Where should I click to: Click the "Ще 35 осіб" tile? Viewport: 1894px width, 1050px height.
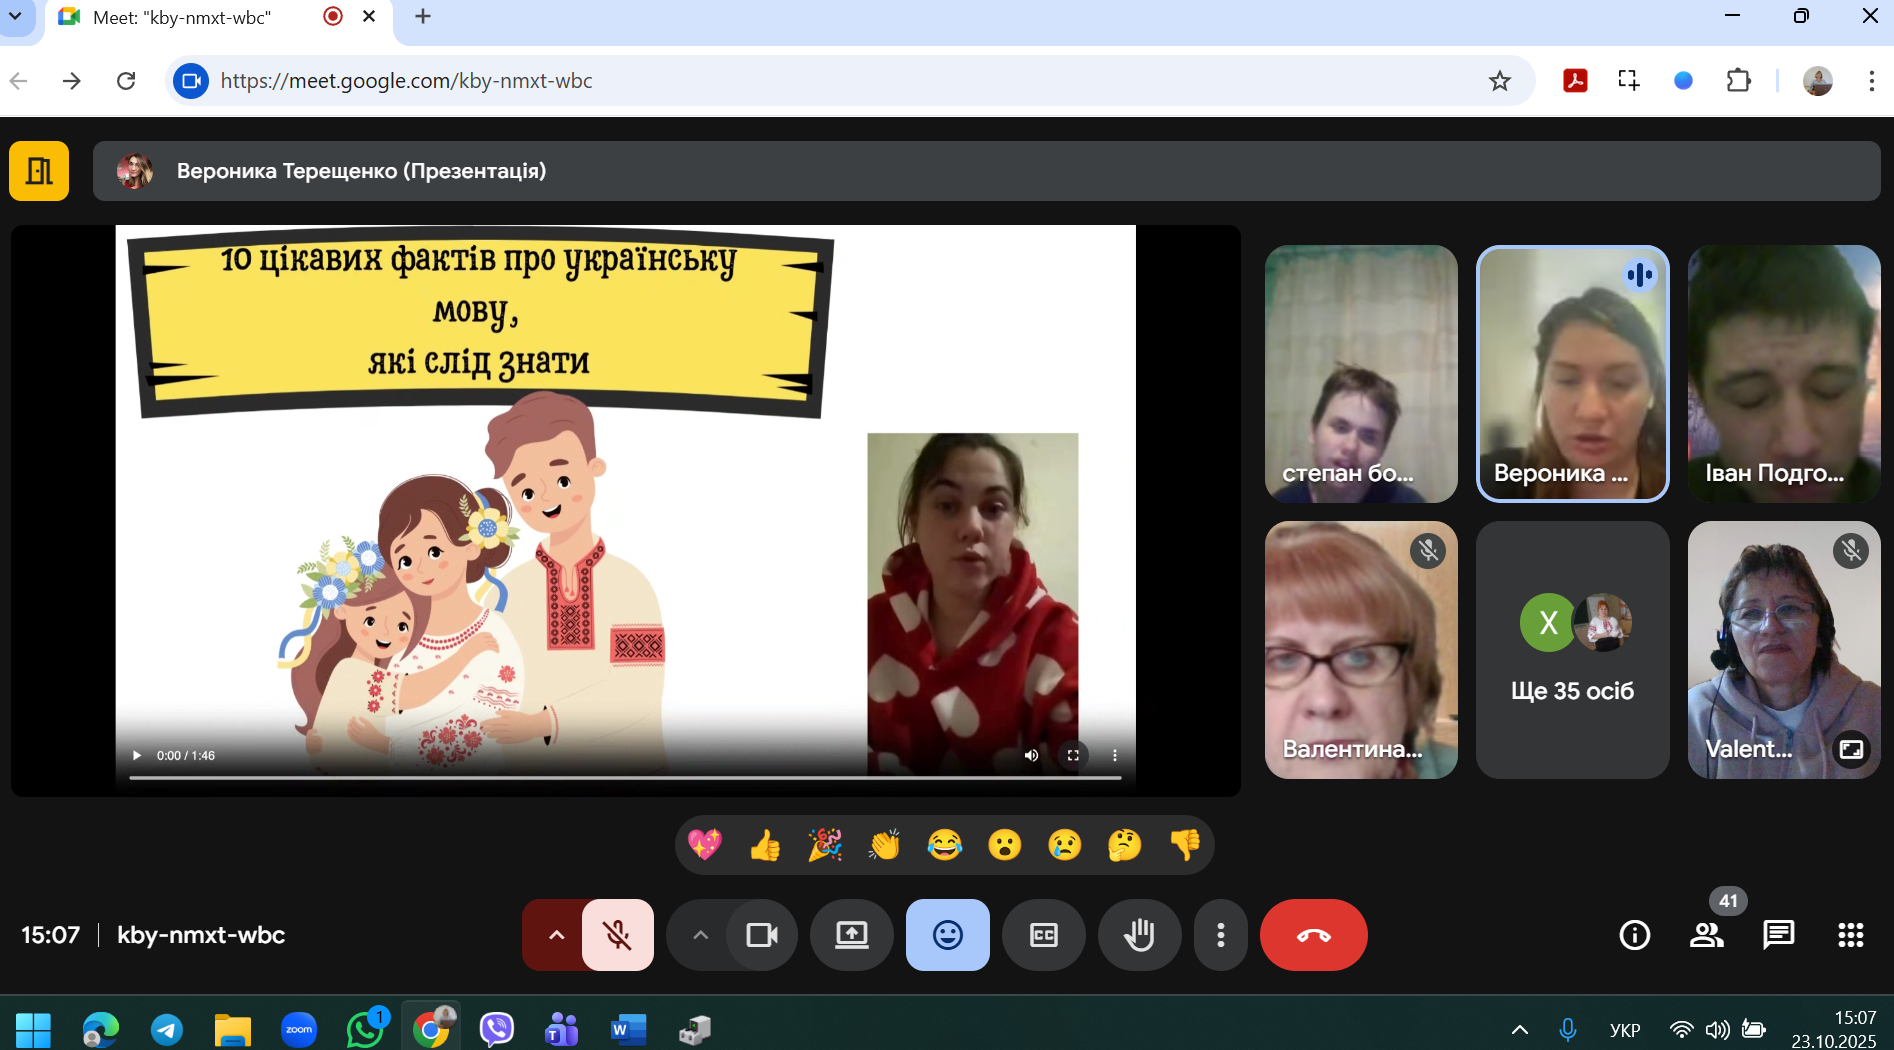coord(1572,650)
